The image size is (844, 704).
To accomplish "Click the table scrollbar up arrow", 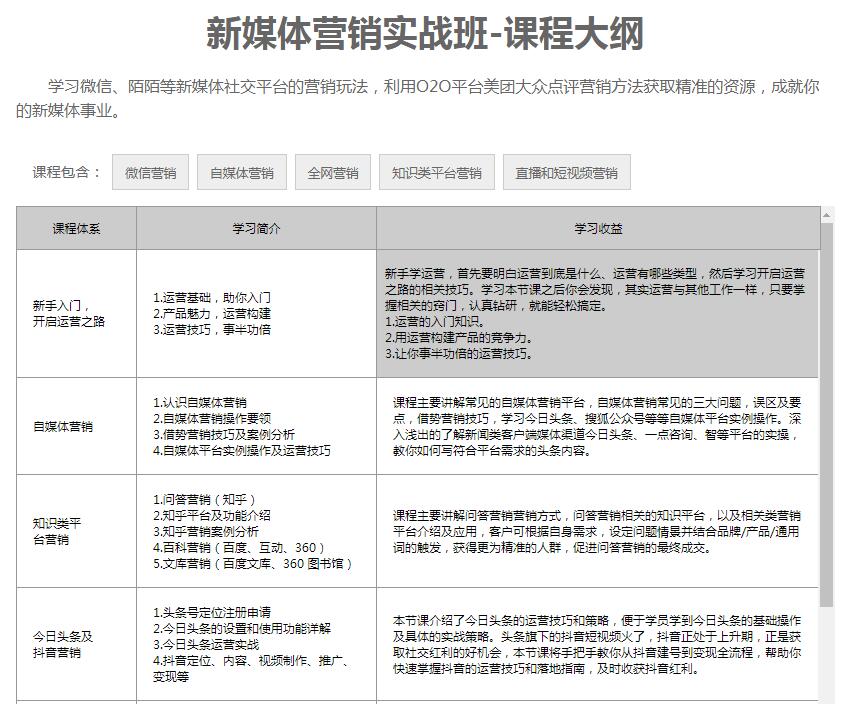I will tap(826, 215).
